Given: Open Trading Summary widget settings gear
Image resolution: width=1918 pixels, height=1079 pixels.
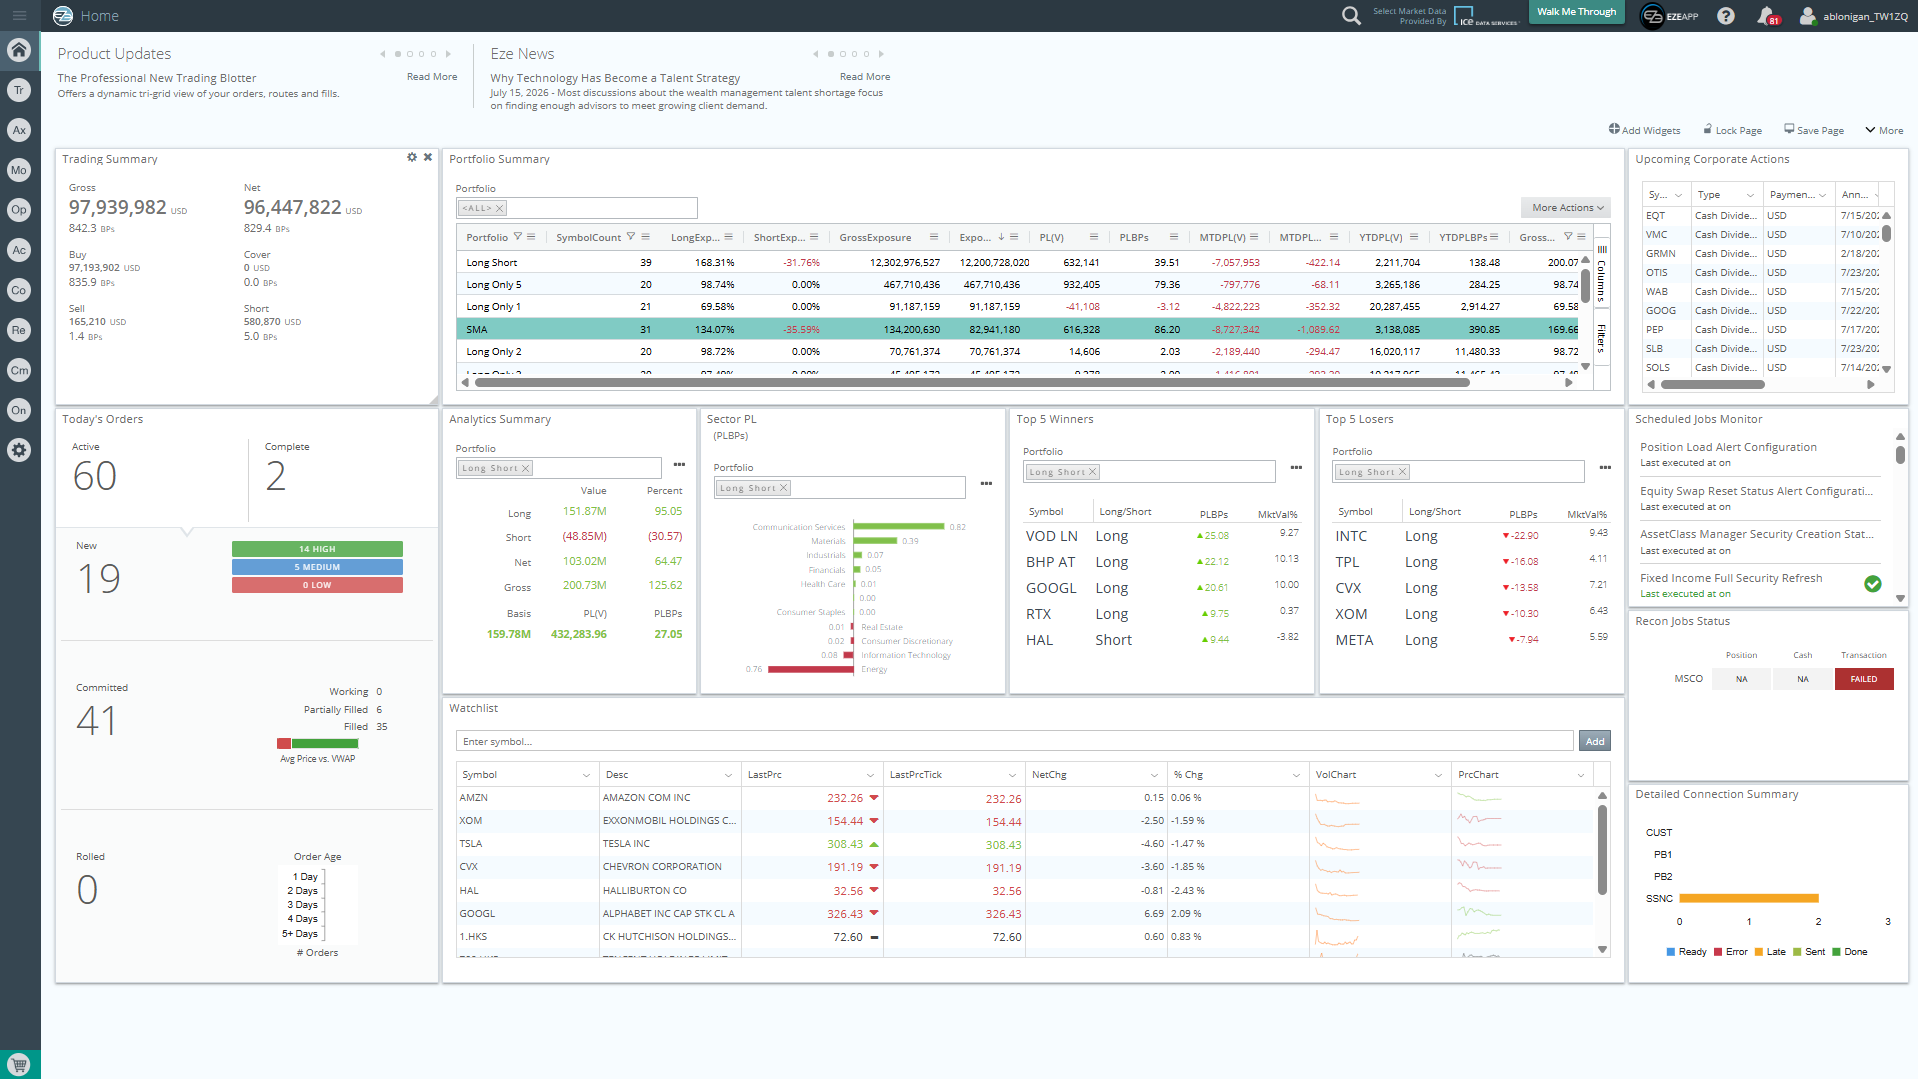Looking at the screenshot, I should pos(412,158).
